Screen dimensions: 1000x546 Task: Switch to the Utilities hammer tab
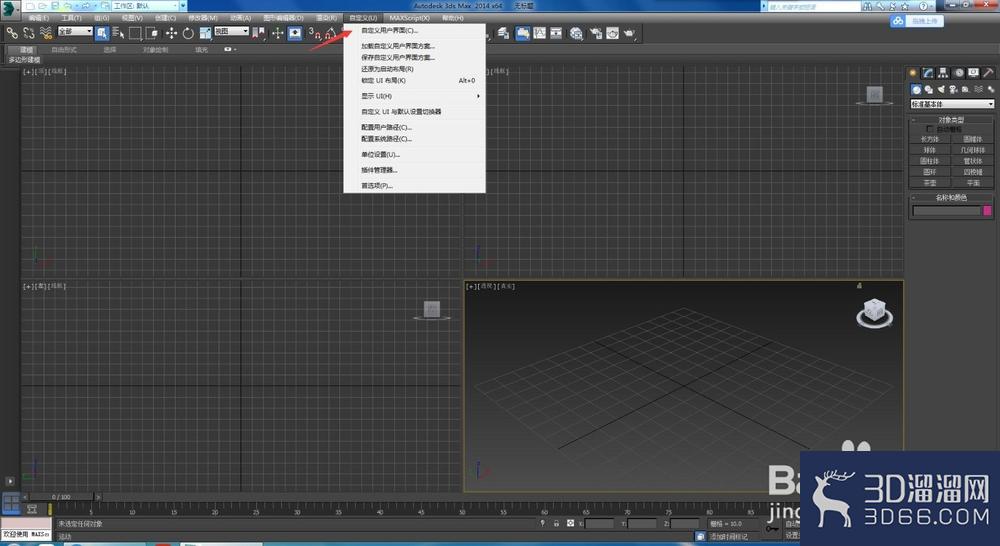pyautogui.click(x=989, y=73)
